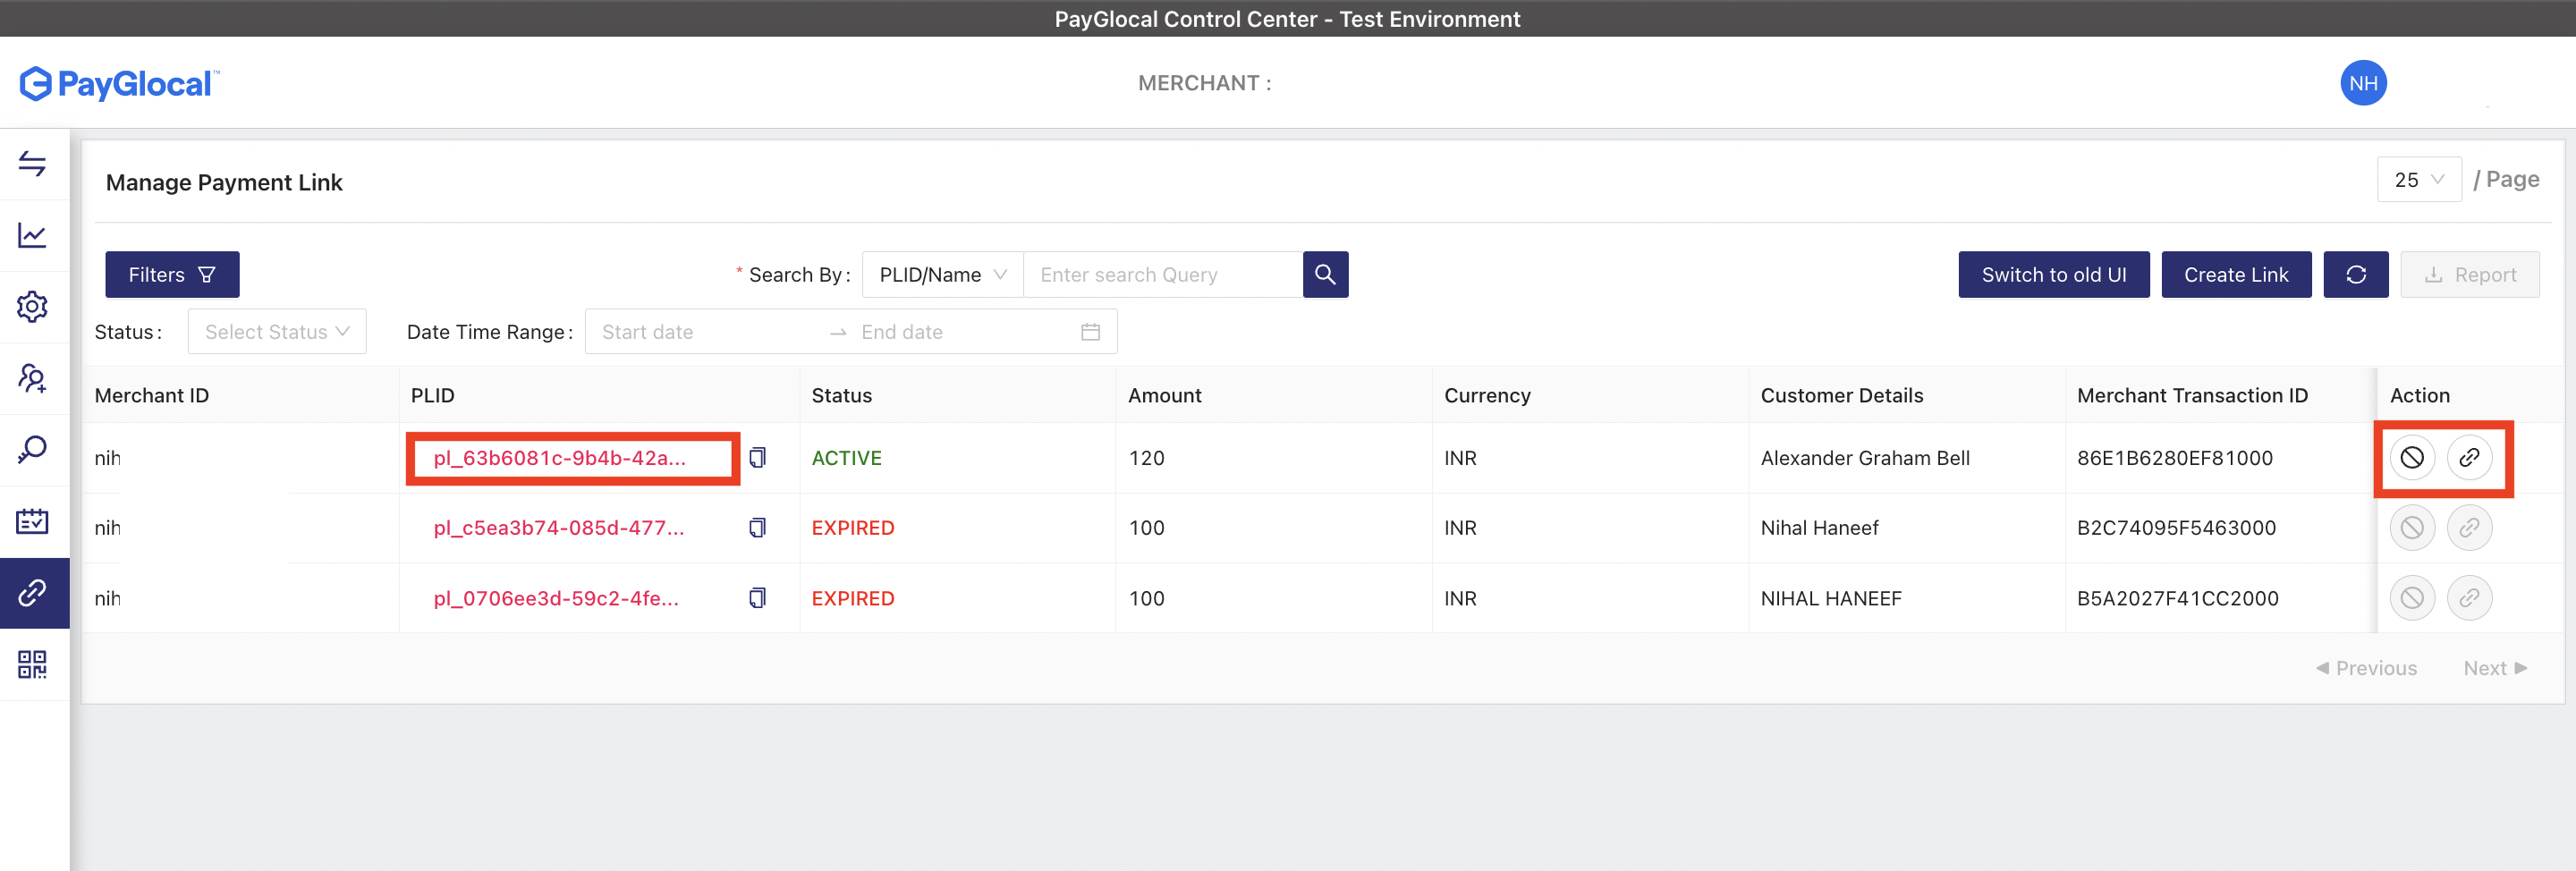Open the calendar schedule sidebar icon
The width and height of the screenshot is (2576, 871).
[33, 521]
